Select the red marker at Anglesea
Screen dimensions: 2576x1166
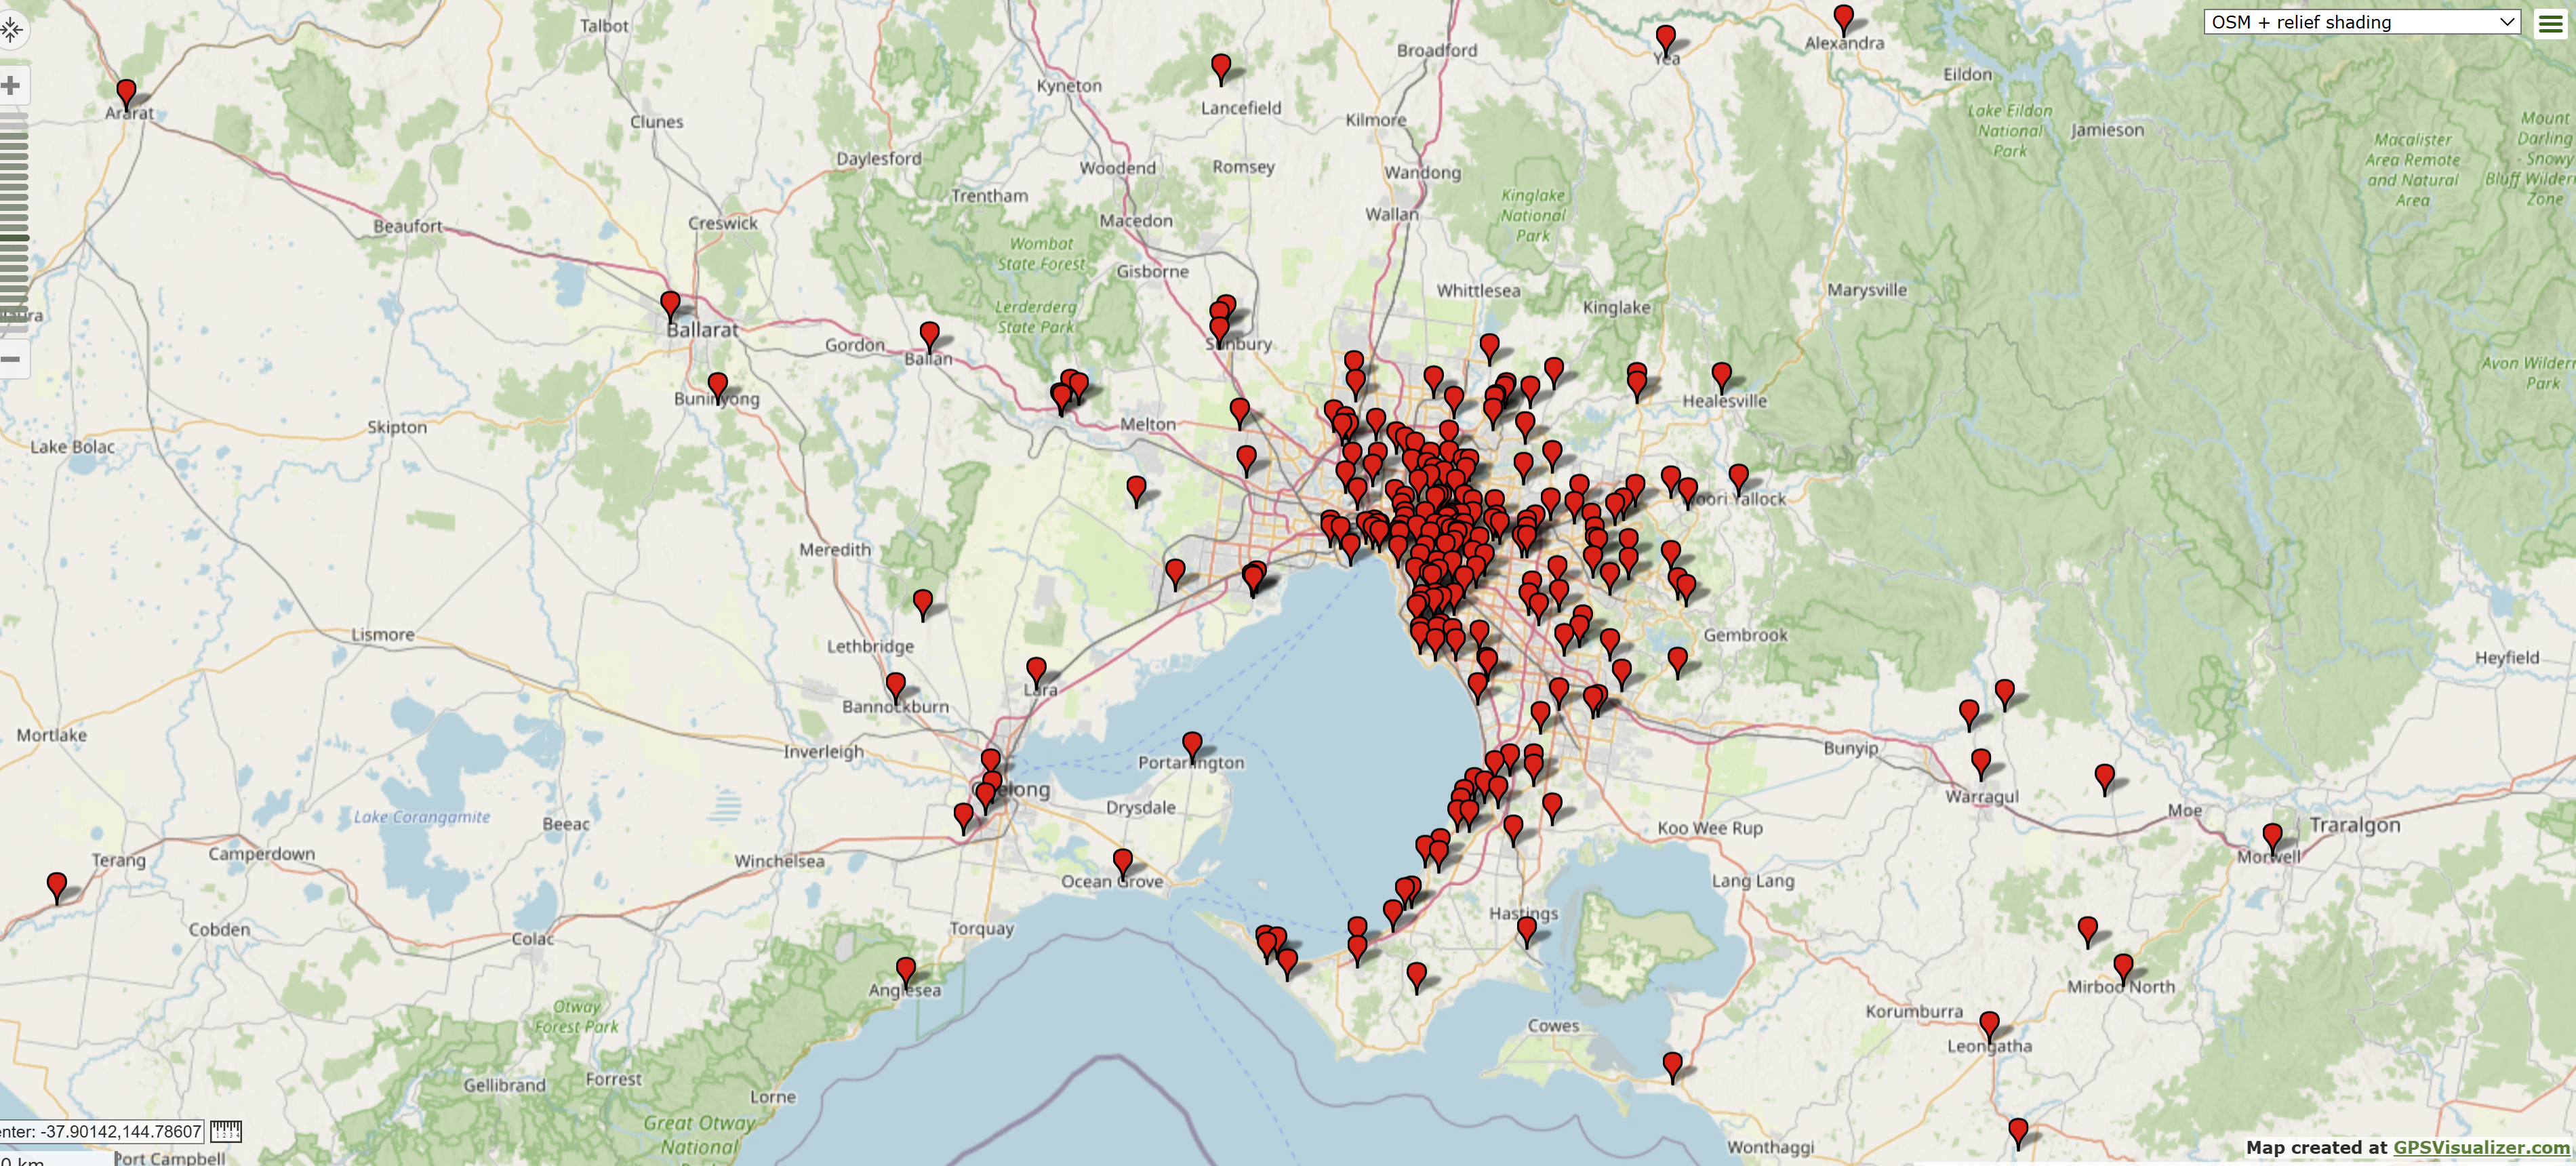click(905, 973)
